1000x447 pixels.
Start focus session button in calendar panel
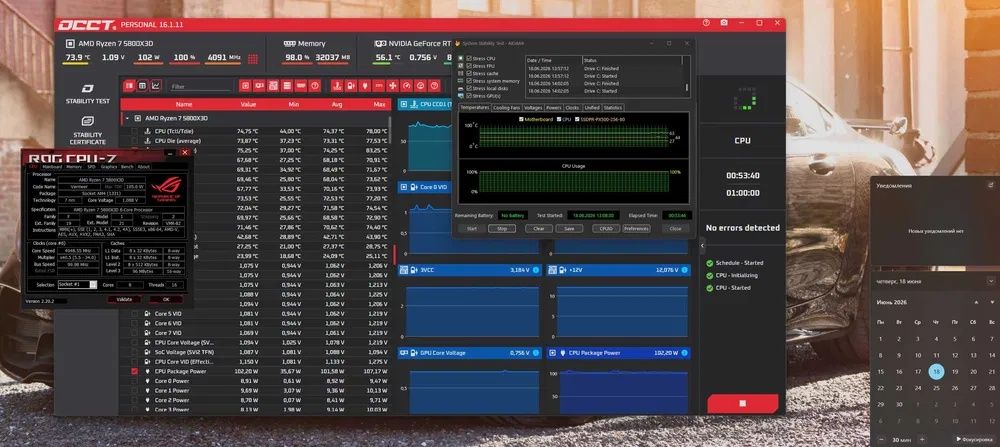click(974, 439)
